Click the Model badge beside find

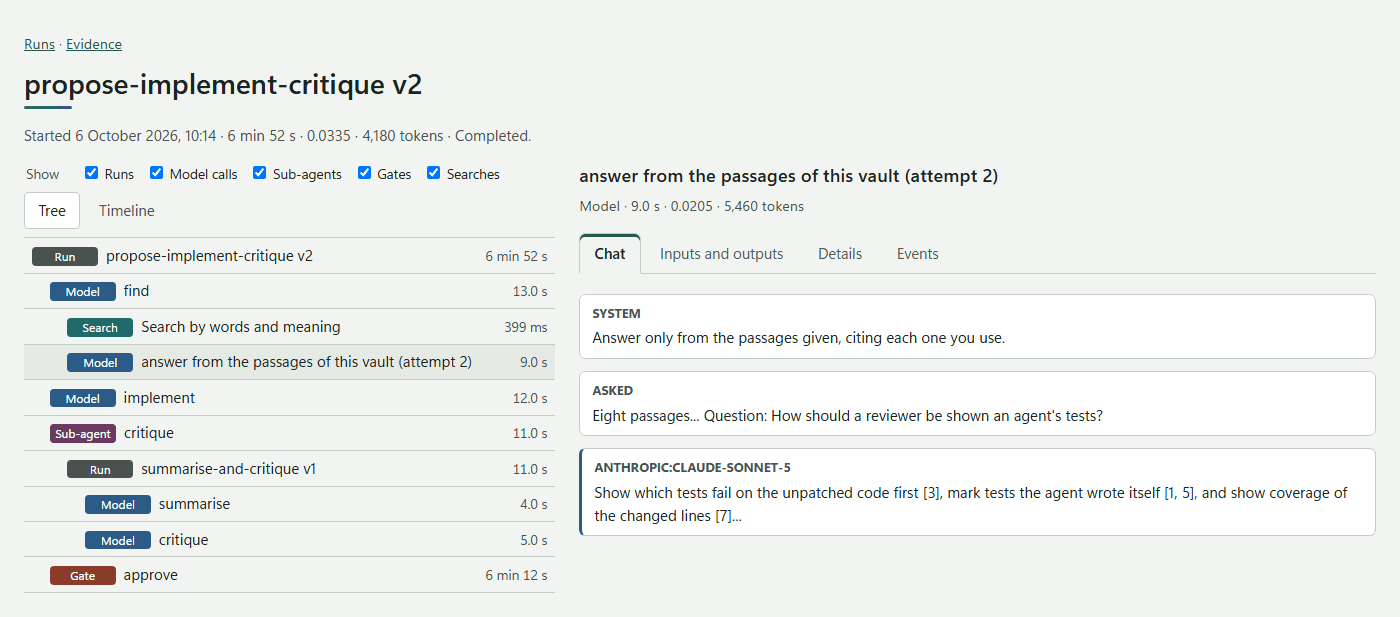[83, 292]
